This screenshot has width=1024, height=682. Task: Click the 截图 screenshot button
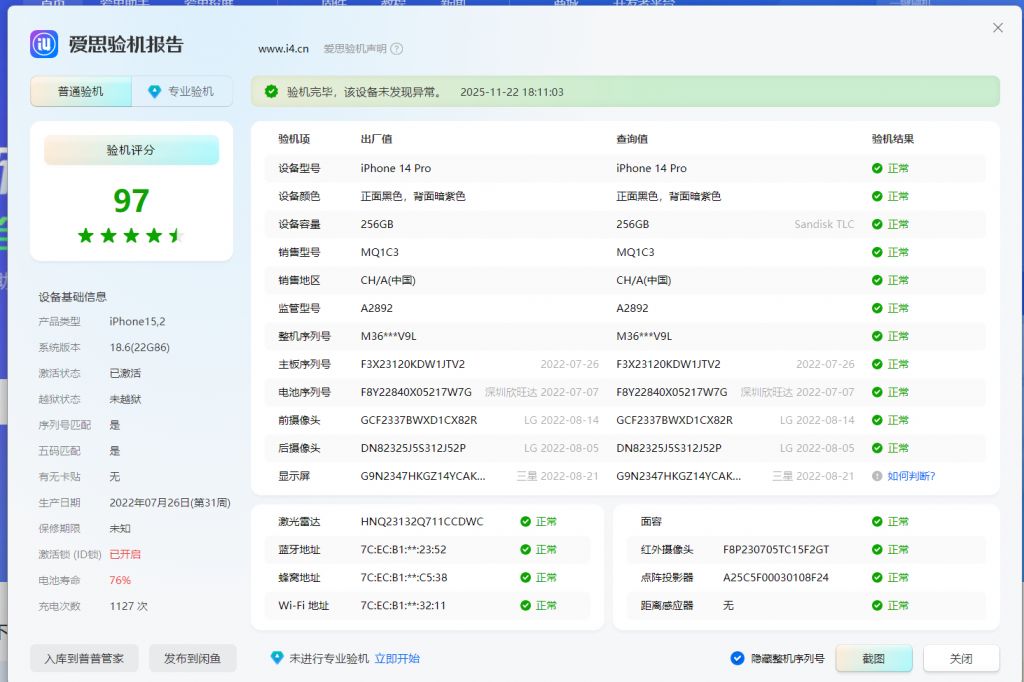click(x=873, y=658)
